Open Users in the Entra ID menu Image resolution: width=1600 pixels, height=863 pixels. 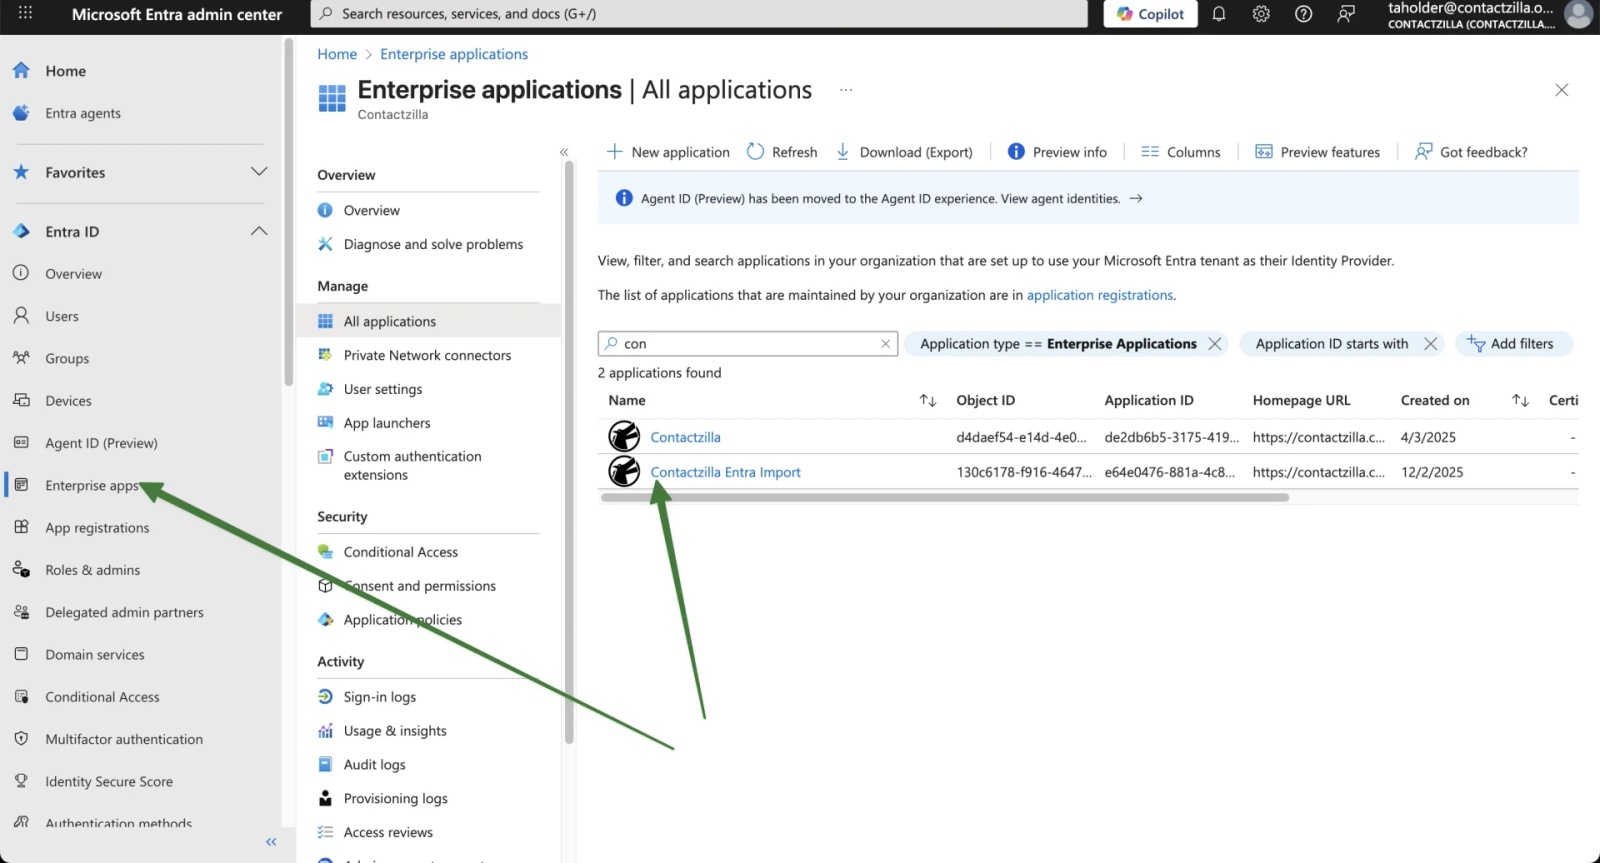pos(62,316)
